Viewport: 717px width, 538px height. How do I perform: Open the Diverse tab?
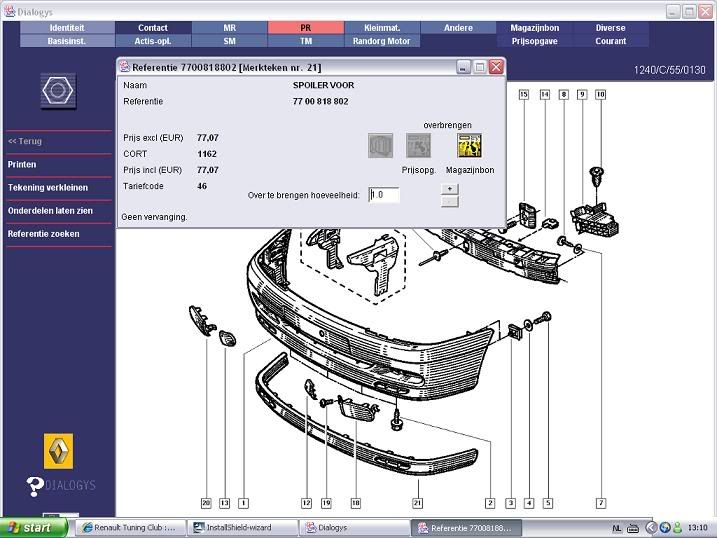coord(610,28)
